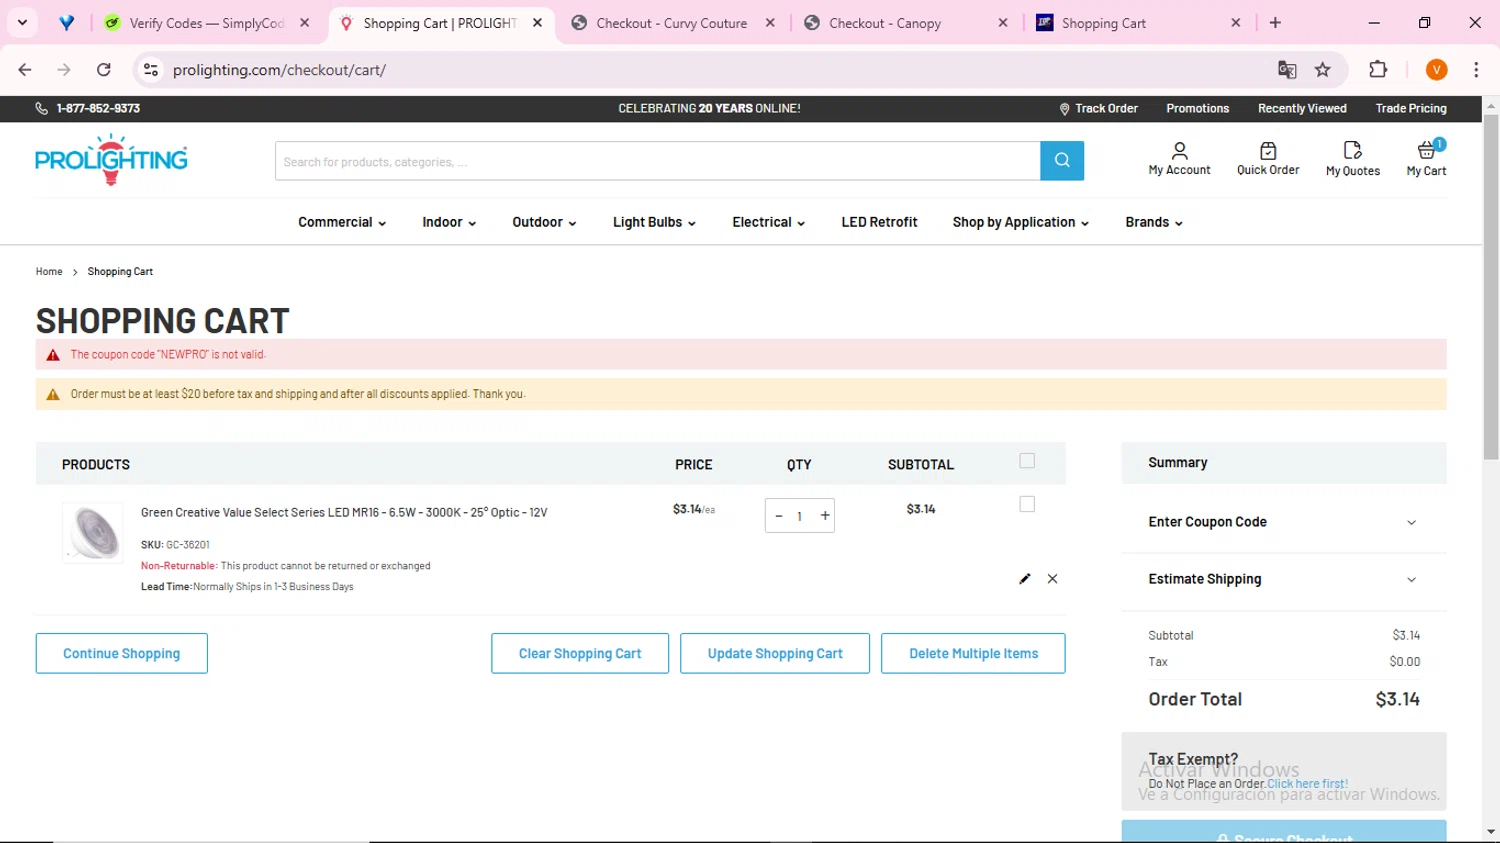
Task: Tick checkbox for Green Creative MR16 item
Action: pyautogui.click(x=1027, y=504)
